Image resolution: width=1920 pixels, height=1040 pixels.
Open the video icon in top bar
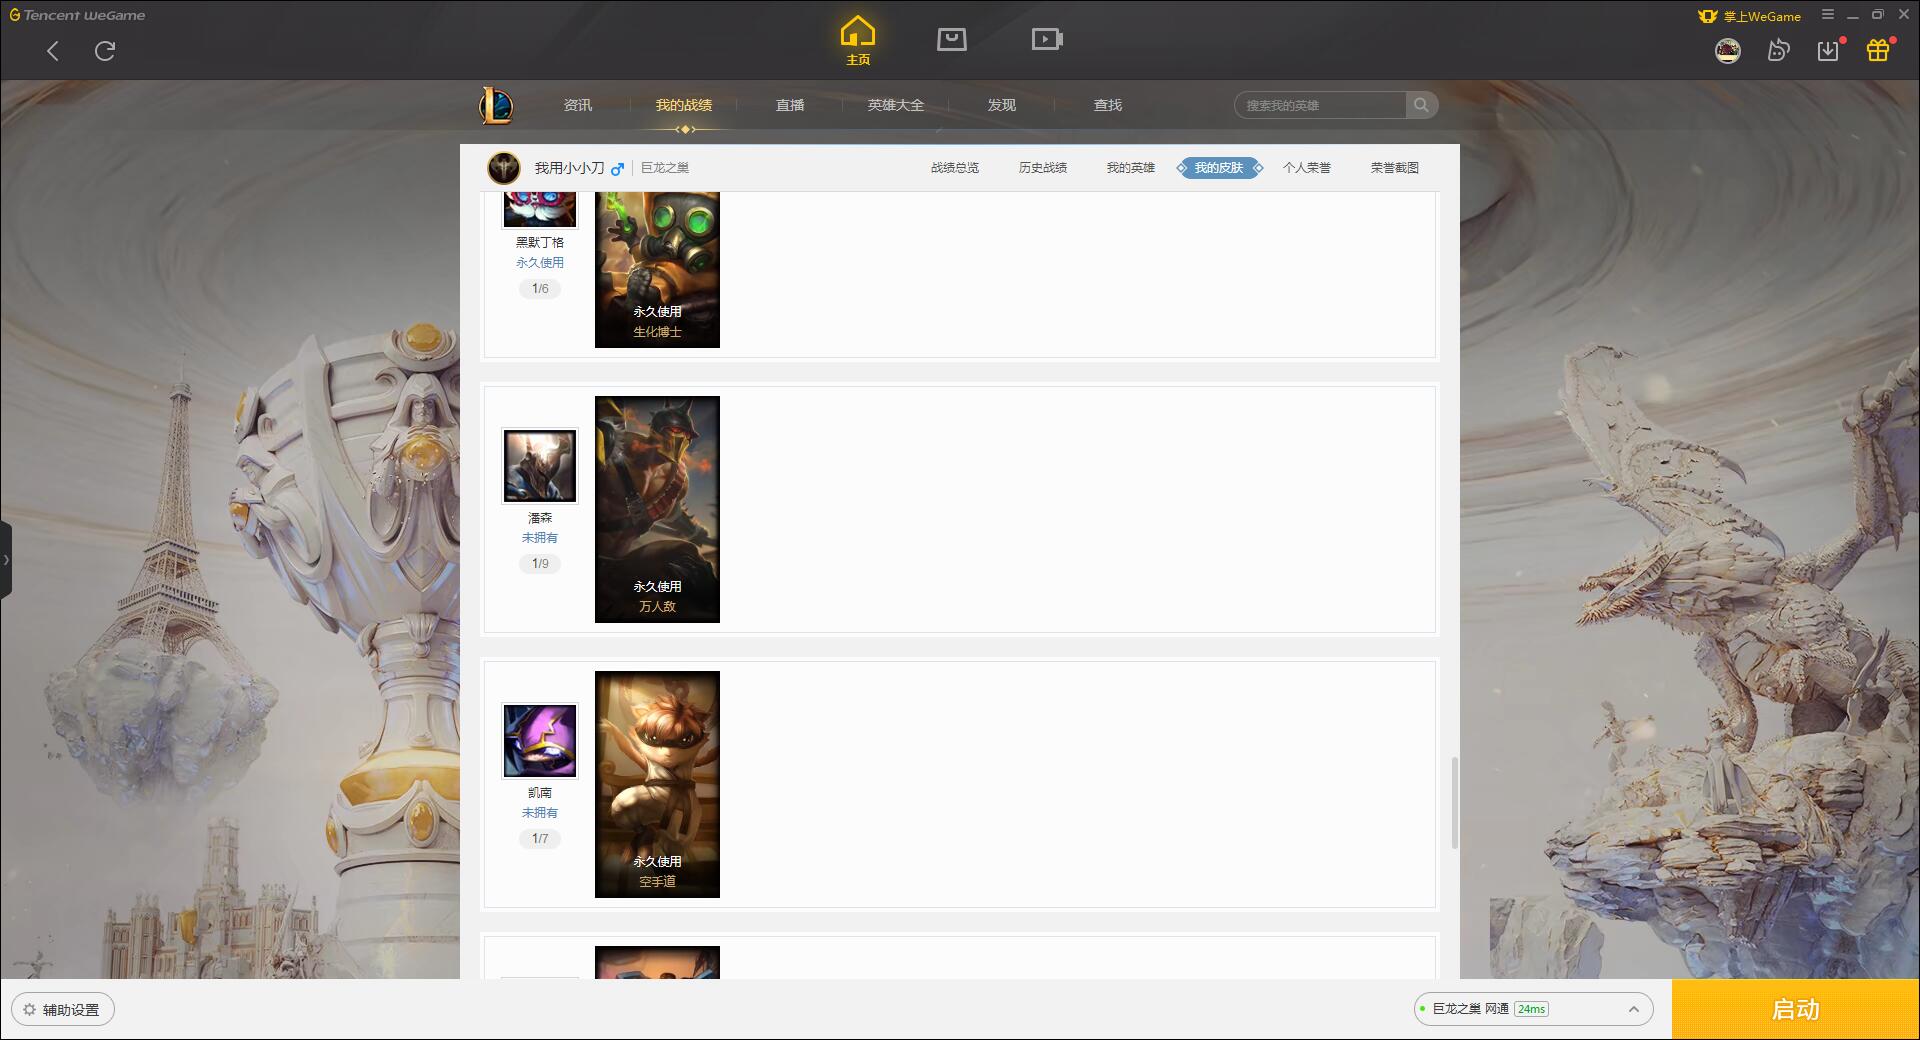point(1047,39)
